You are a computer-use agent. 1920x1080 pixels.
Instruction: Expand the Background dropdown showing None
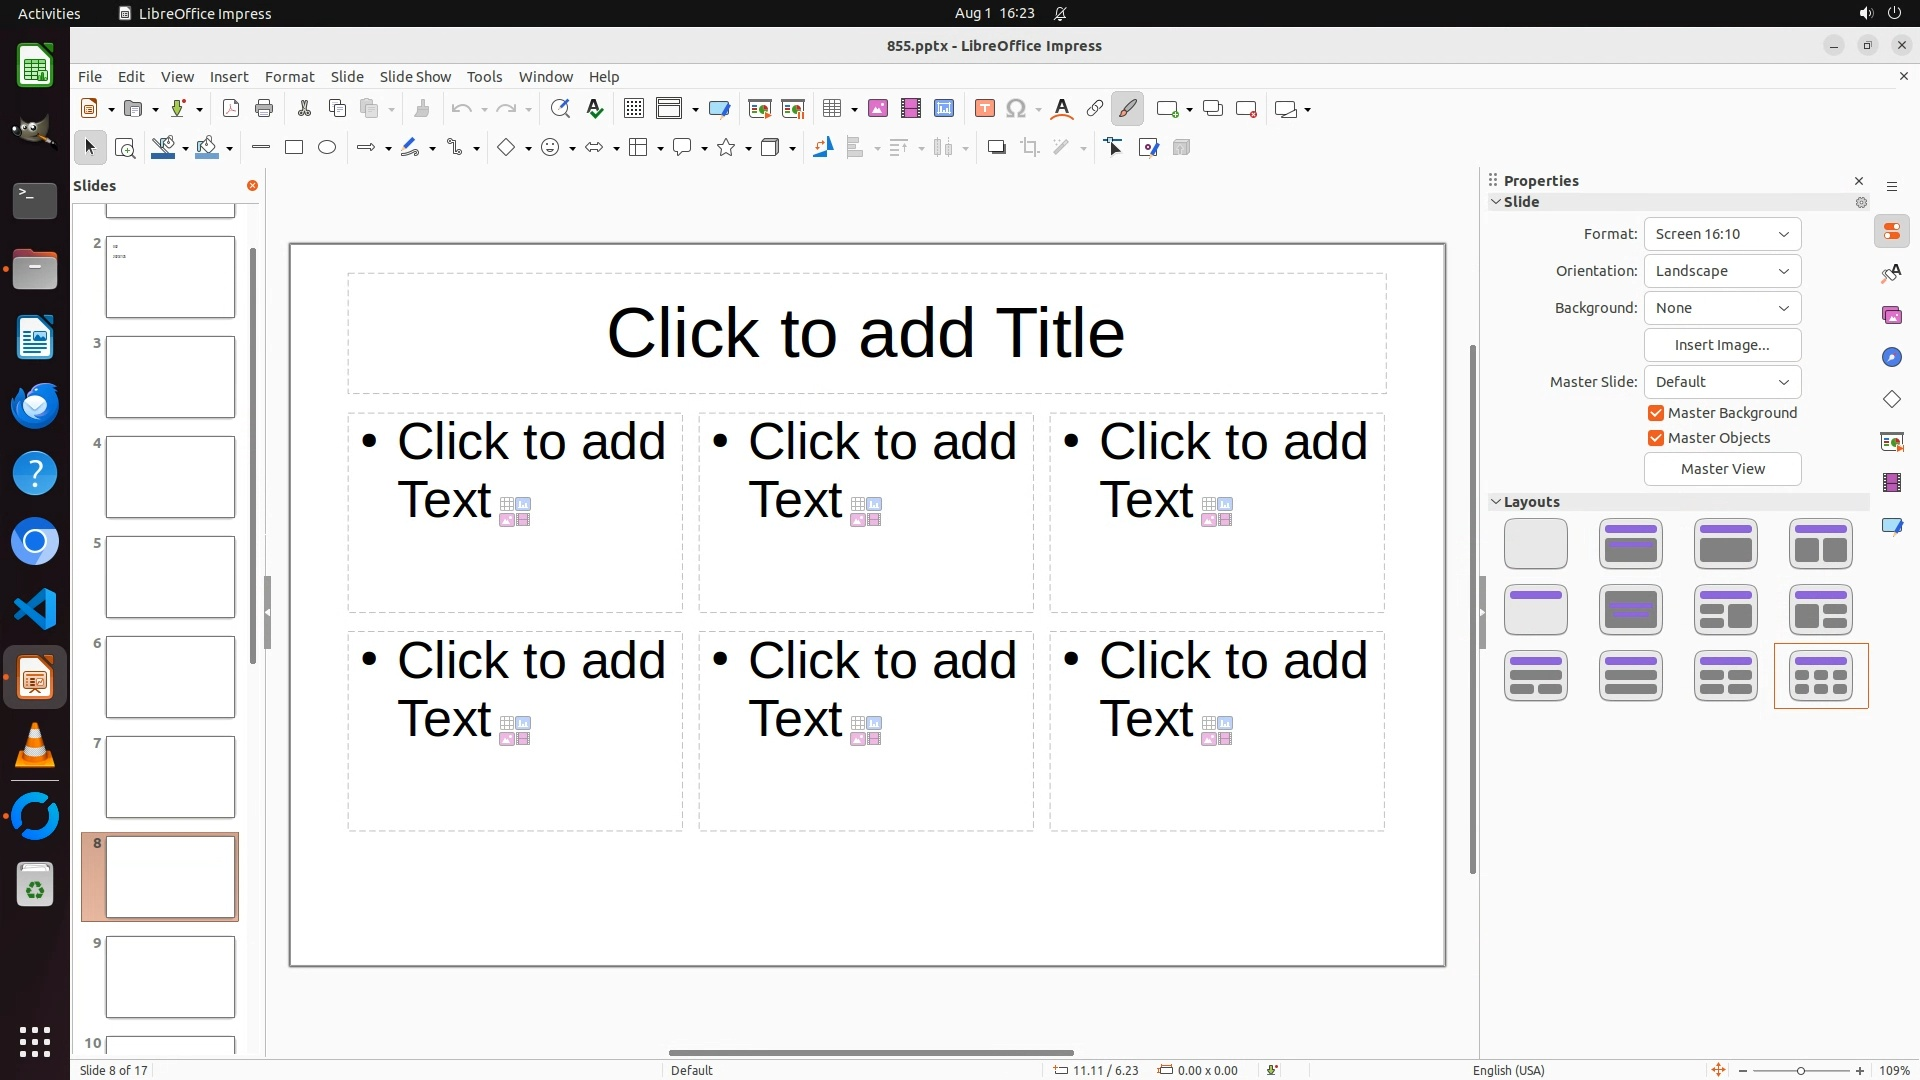click(1722, 308)
